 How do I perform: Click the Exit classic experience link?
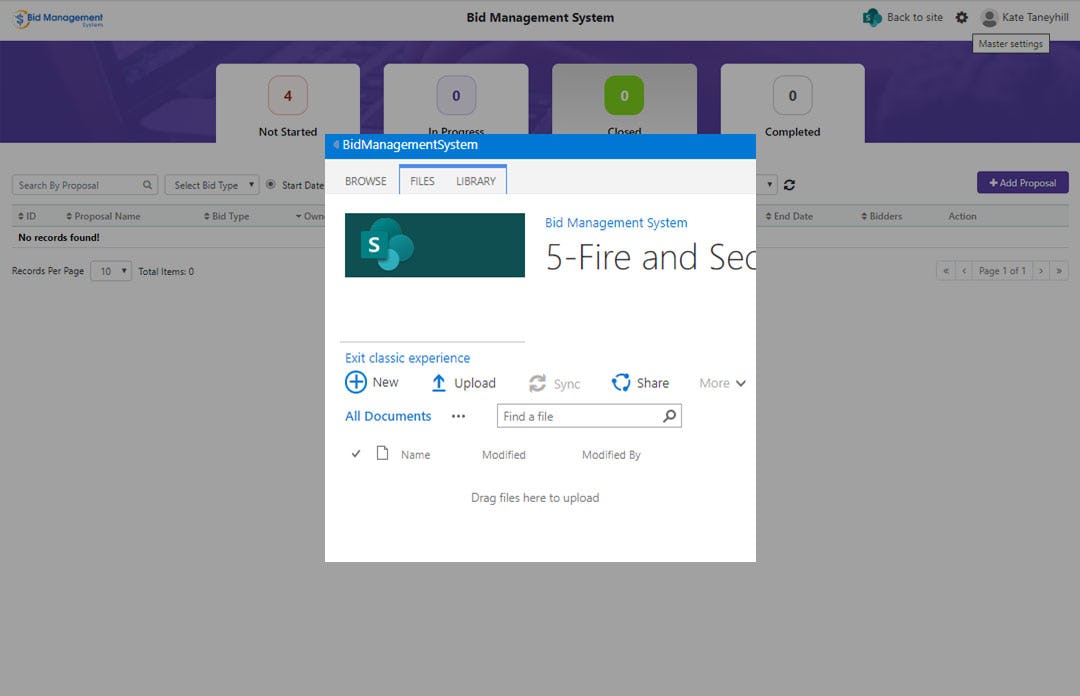[406, 357]
